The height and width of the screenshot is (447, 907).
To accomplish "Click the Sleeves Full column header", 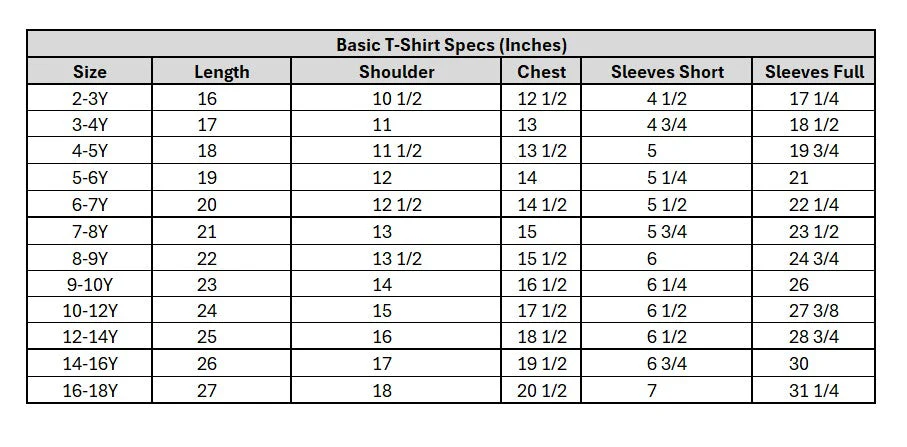I will coord(814,72).
